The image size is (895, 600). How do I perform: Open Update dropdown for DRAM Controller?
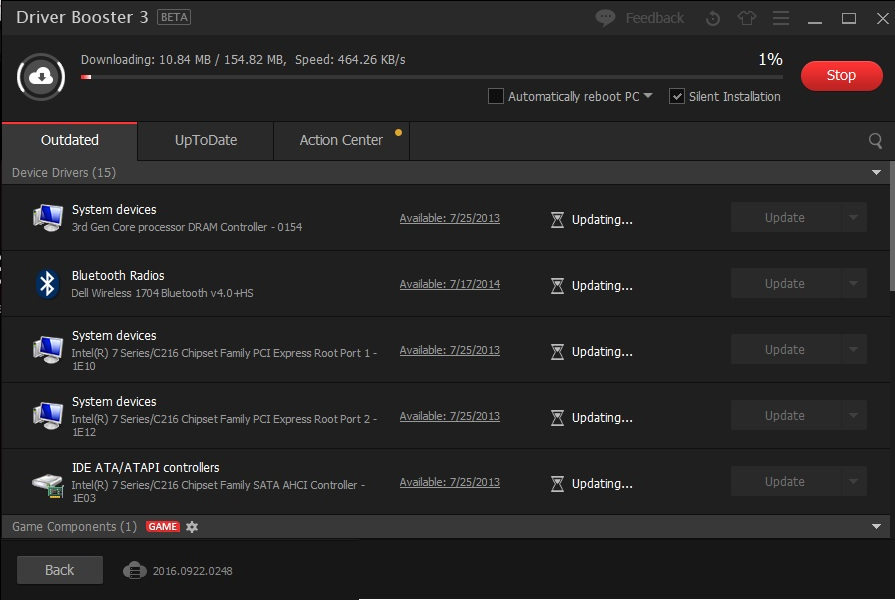tap(853, 218)
